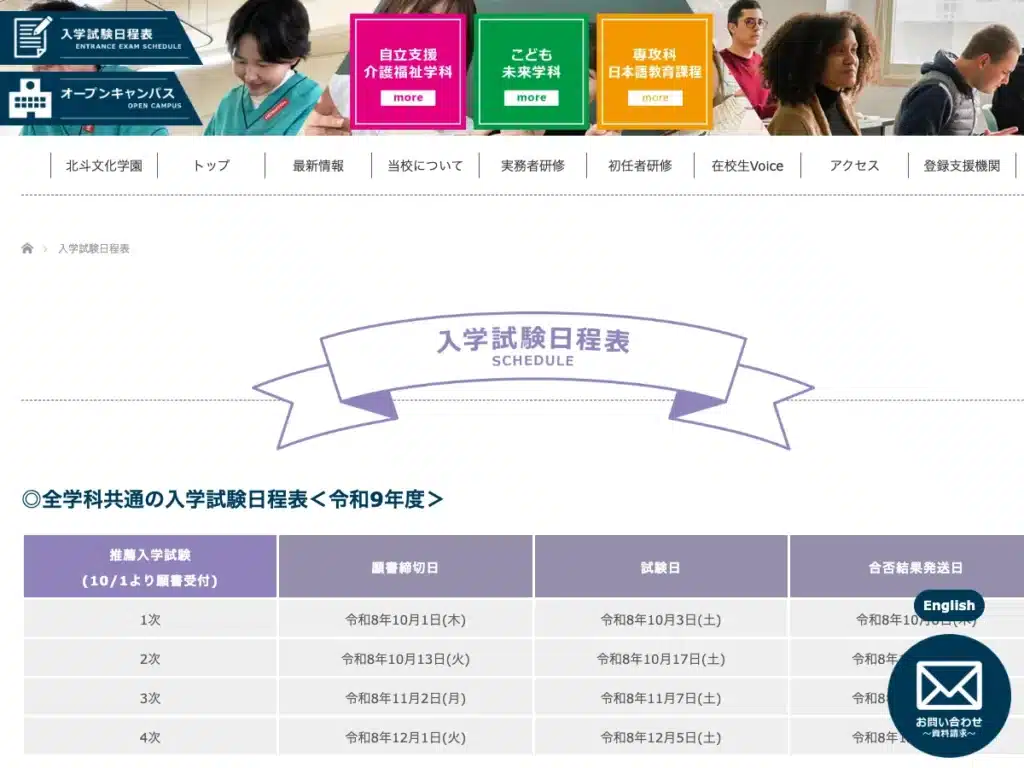The width and height of the screenshot is (1024, 768).
Task: Click the home breadcrumb icon
Action: click(x=27, y=248)
